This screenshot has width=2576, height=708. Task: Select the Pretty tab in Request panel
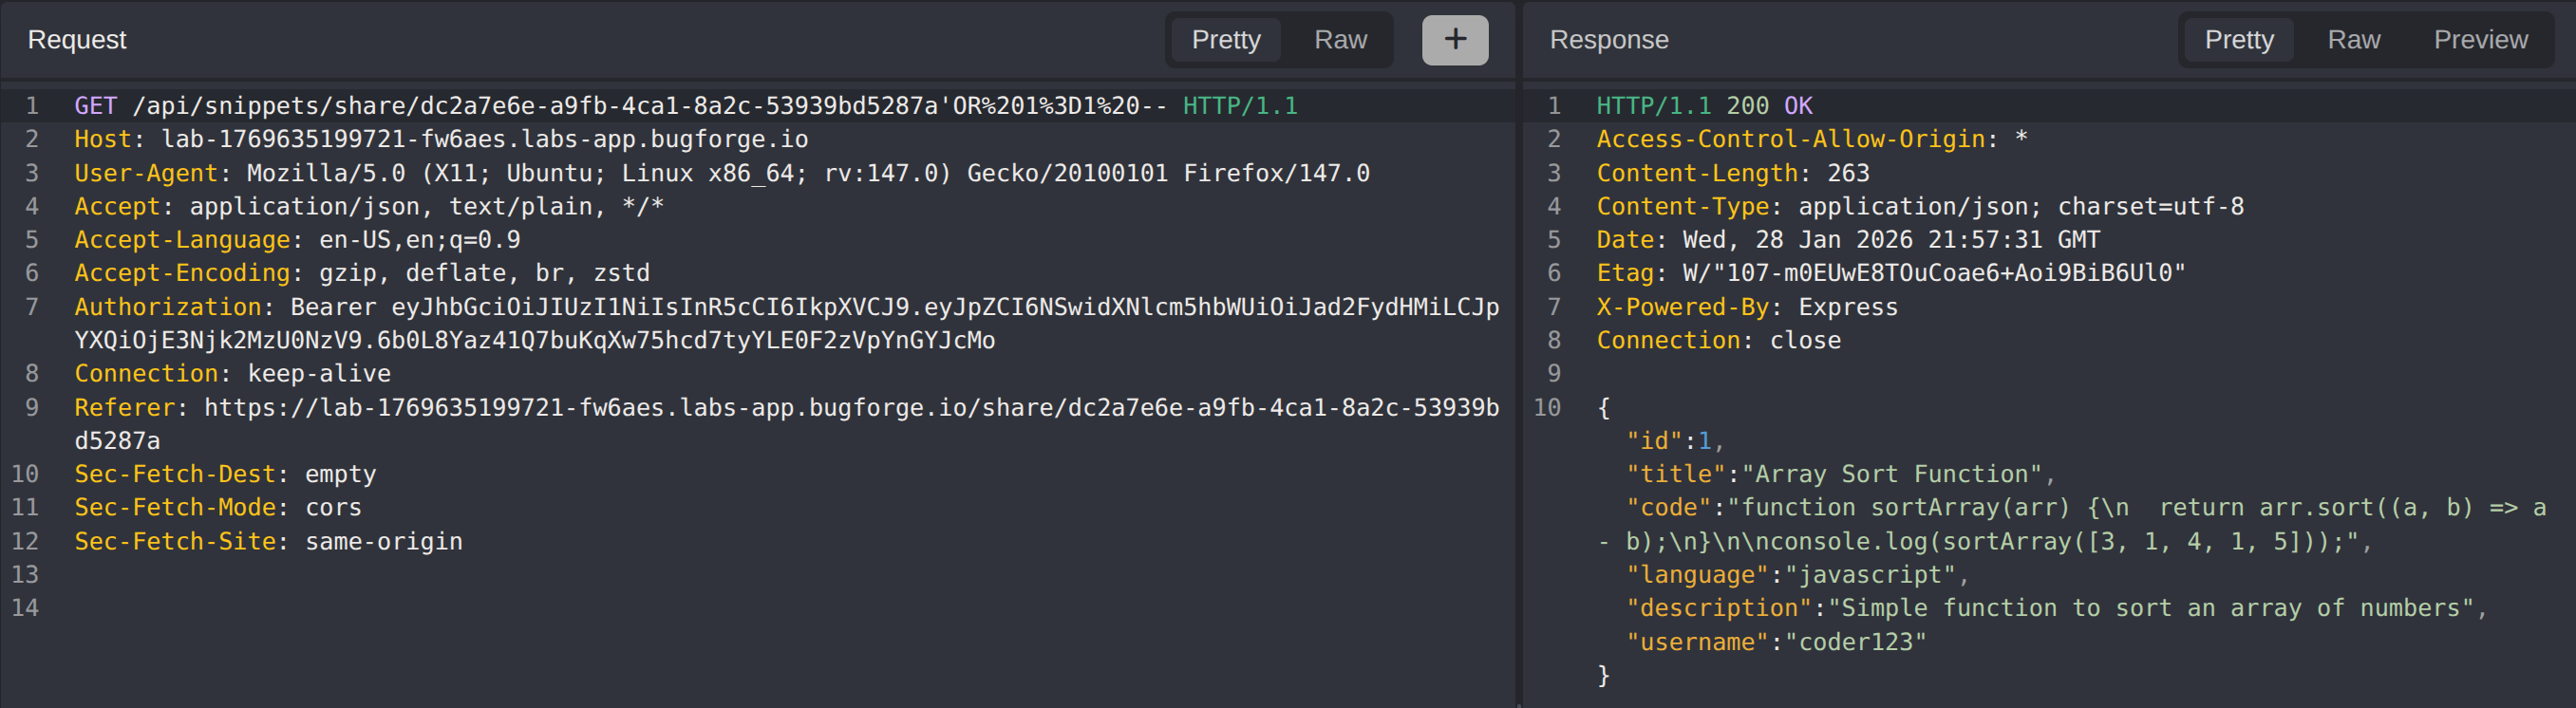pyautogui.click(x=1225, y=40)
